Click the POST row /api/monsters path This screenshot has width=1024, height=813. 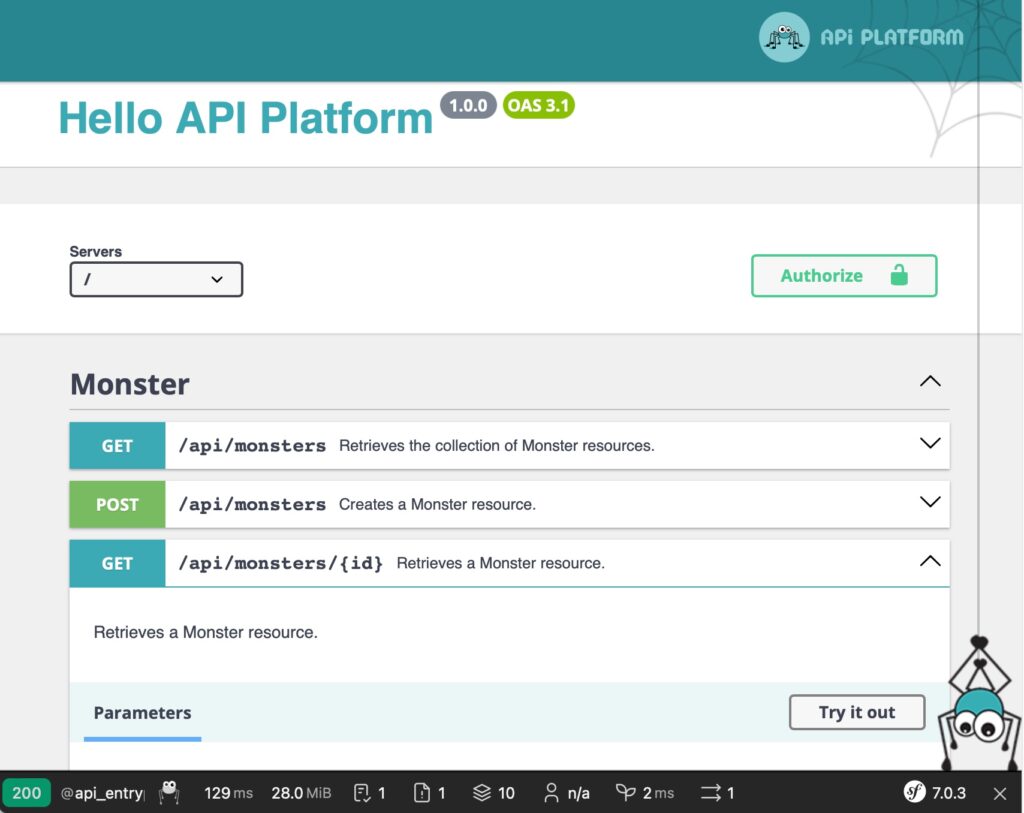click(252, 504)
